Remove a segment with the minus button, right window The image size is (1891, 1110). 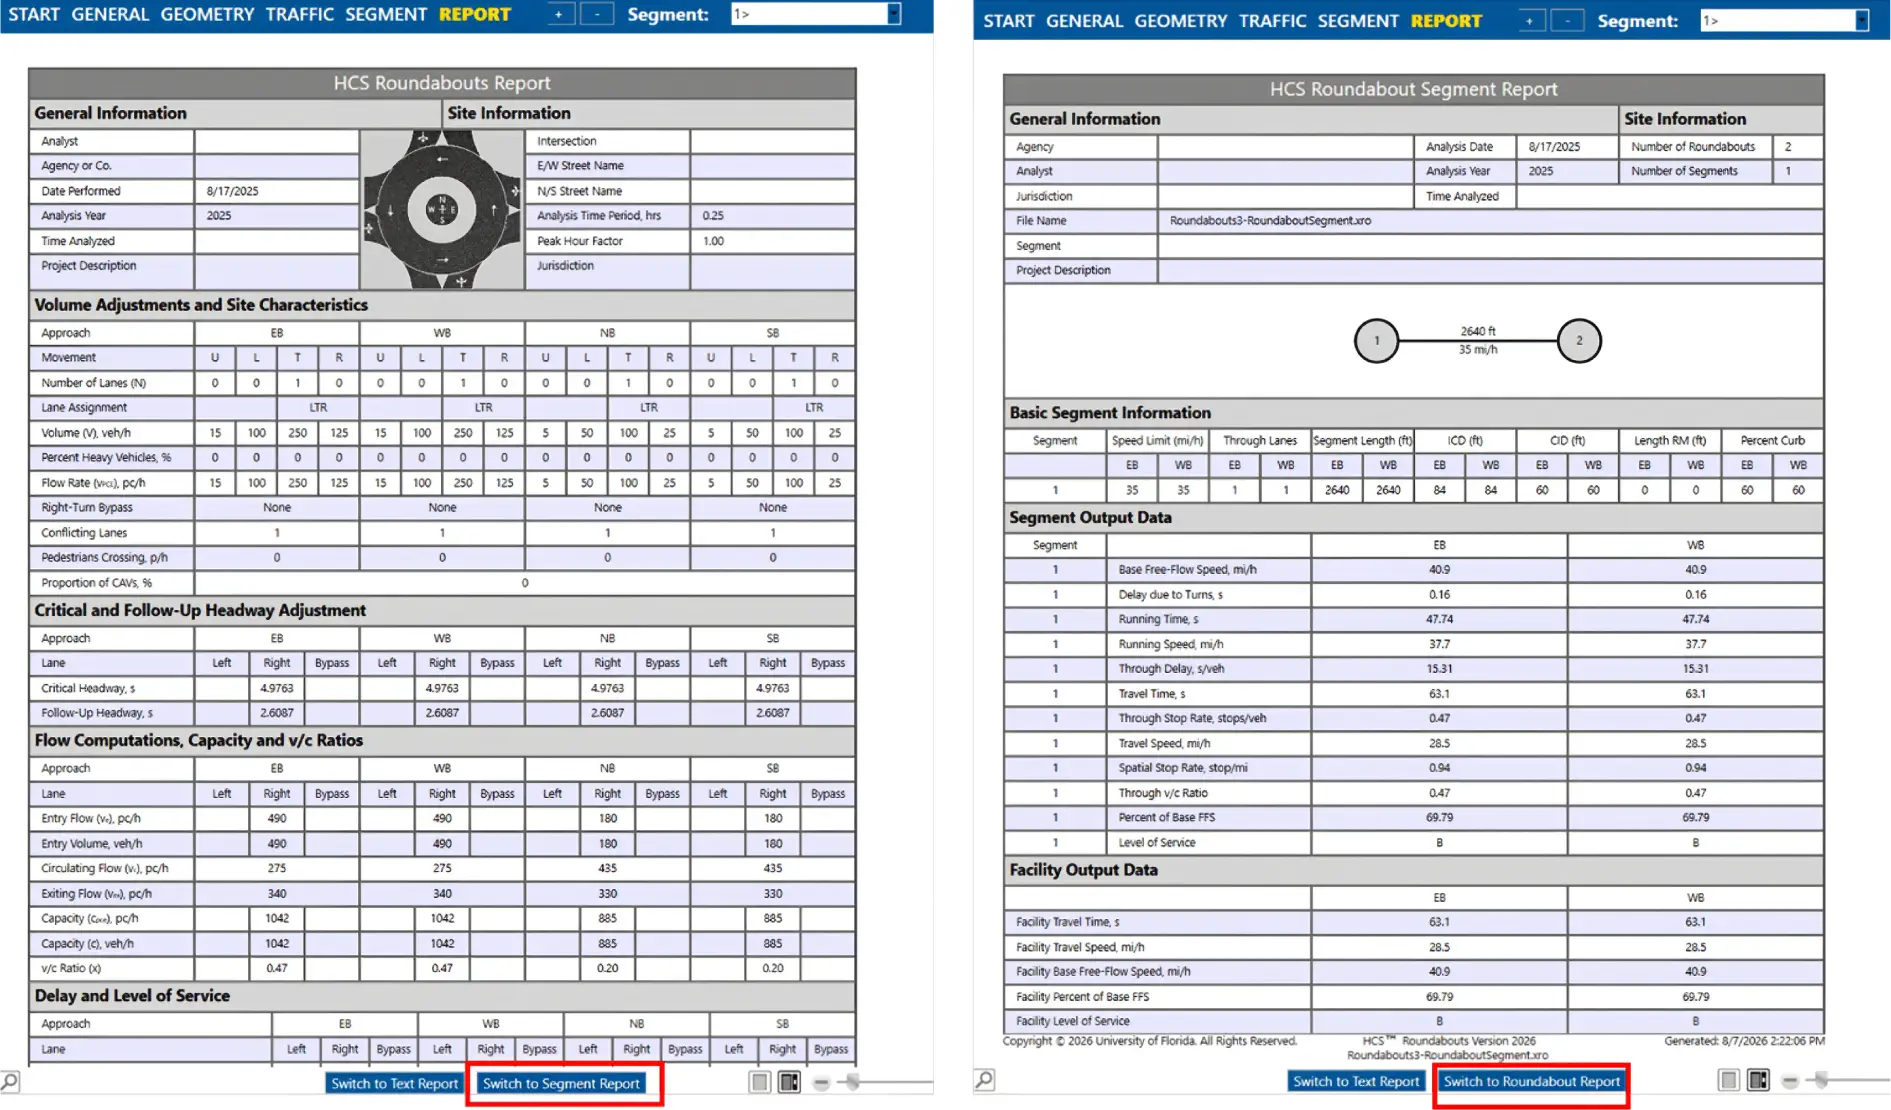pos(1567,20)
